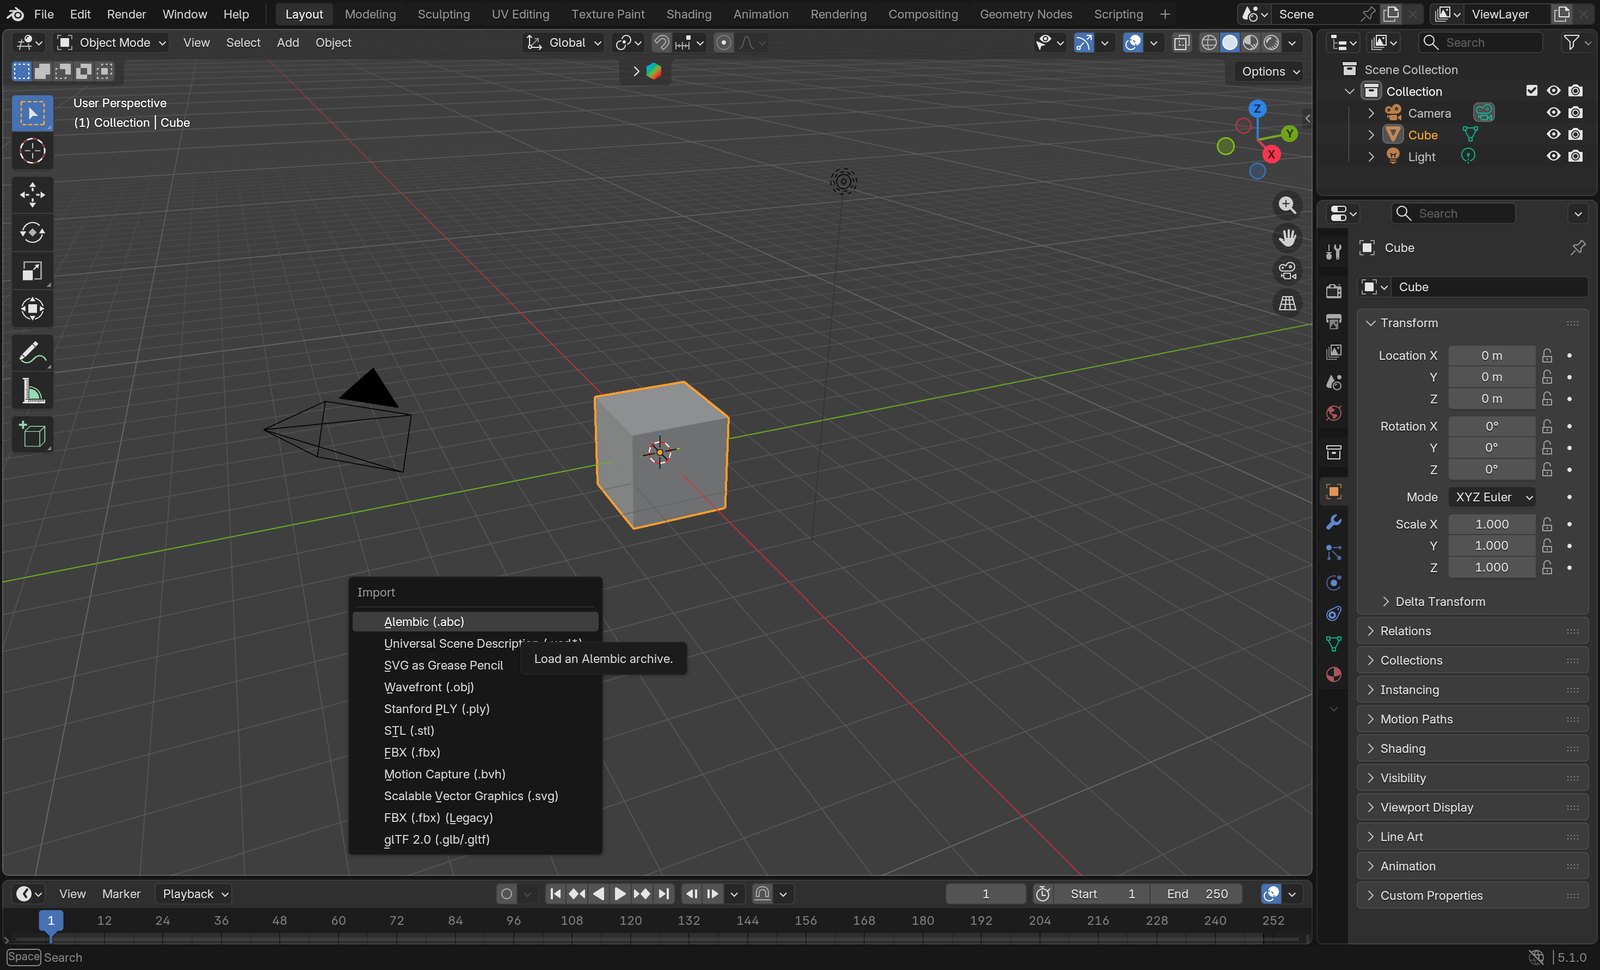Choose Wavefront (.obj) import option
Viewport: 1600px width, 970px height.
coord(476,687)
